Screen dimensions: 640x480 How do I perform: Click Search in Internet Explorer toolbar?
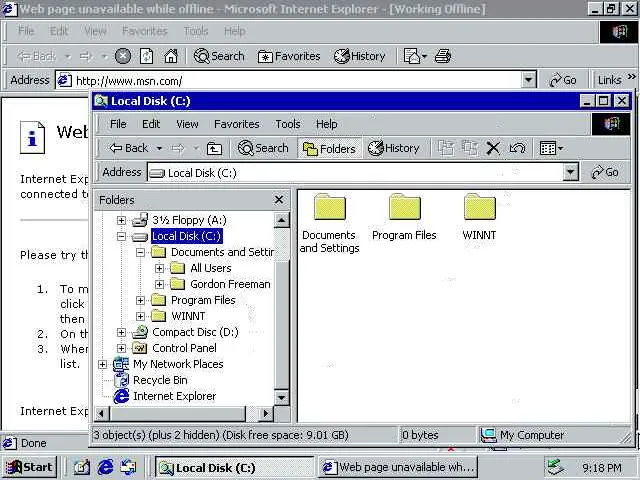[x=219, y=56]
